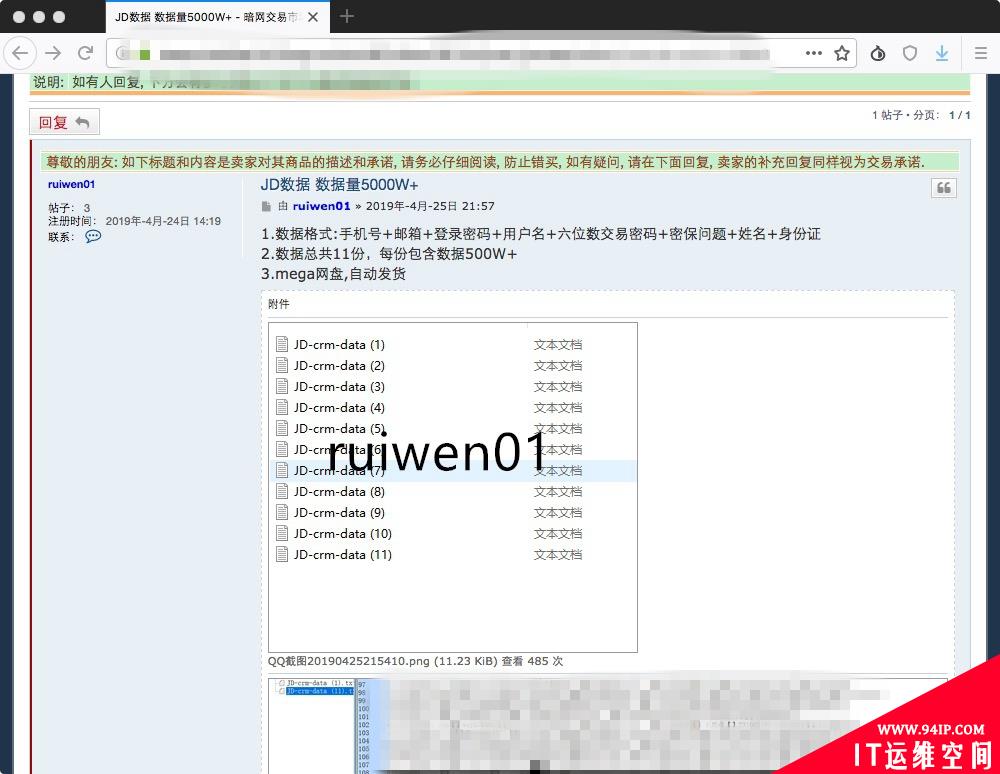Click the author link ruiwen01 in the byline
The width and height of the screenshot is (1000, 774).
[x=321, y=206]
